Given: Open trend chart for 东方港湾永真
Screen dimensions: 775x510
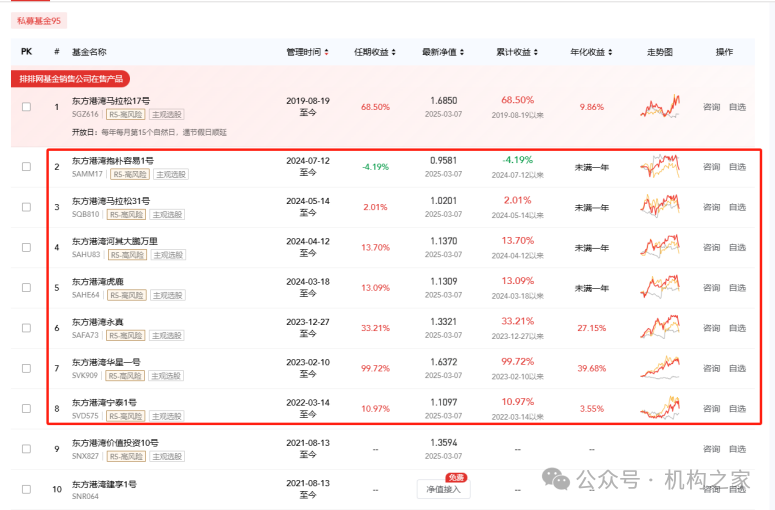Looking at the screenshot, I should 660,327.
